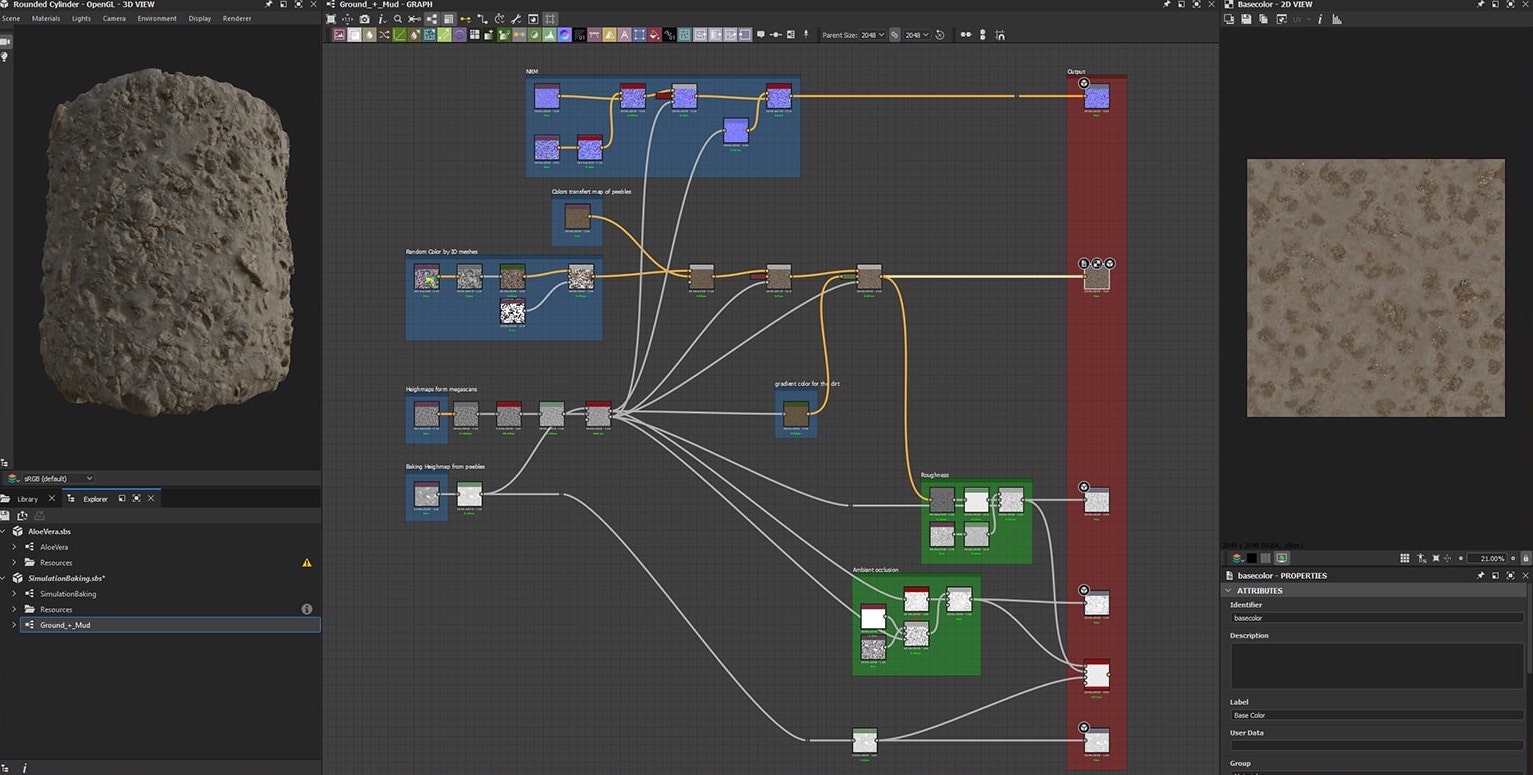Select the SimulationBaking graph in Explorer
Screen dimensions: 1533x775
(67, 594)
